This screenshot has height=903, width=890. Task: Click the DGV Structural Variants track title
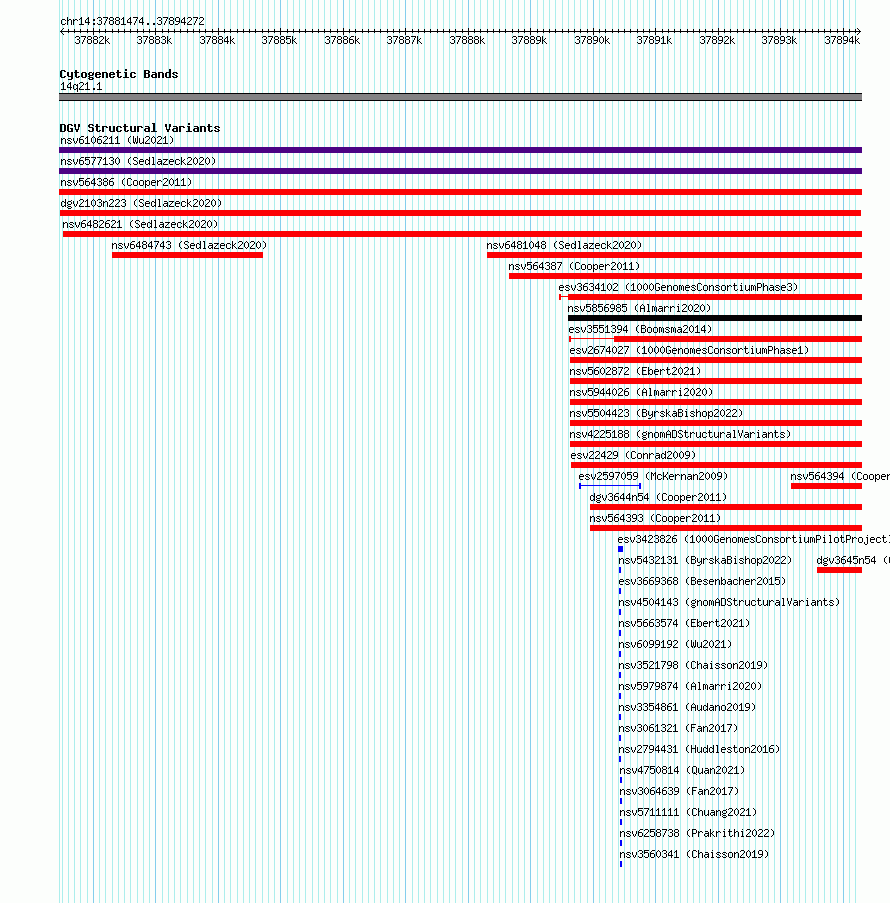click(x=140, y=128)
